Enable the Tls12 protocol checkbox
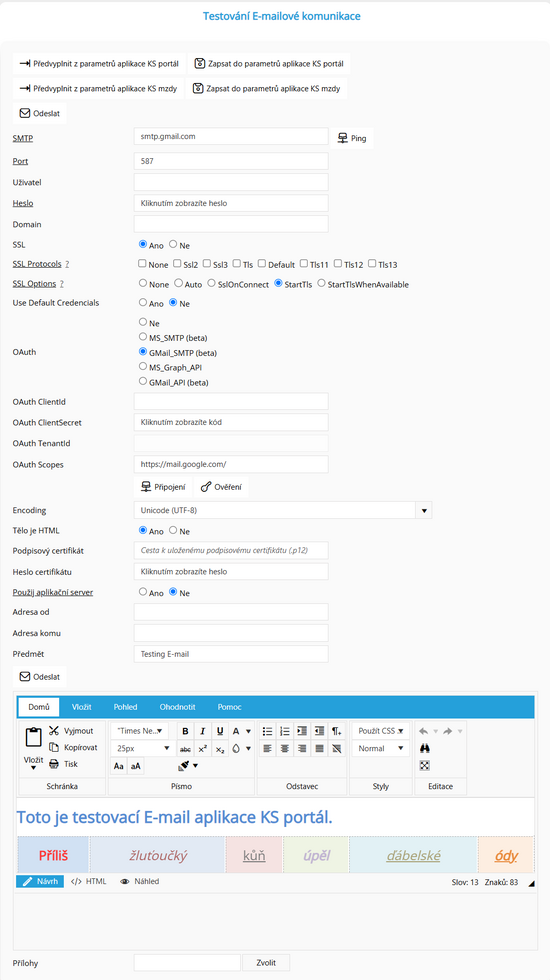 tap(338, 264)
